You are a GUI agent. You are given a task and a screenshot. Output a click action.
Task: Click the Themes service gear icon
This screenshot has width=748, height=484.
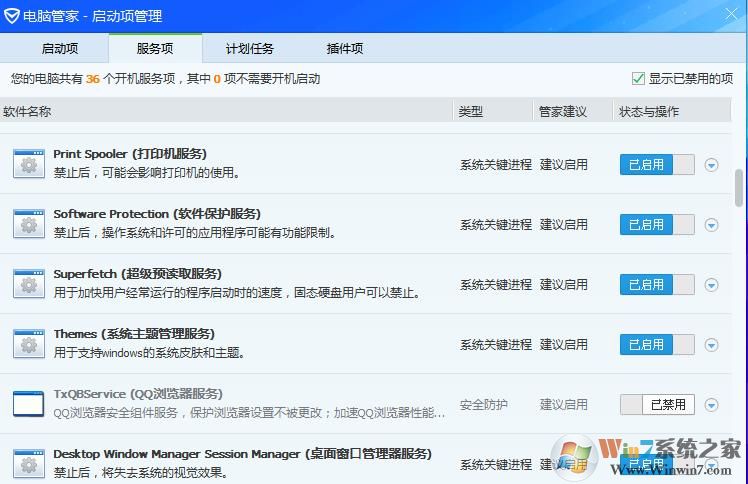tap(29, 344)
